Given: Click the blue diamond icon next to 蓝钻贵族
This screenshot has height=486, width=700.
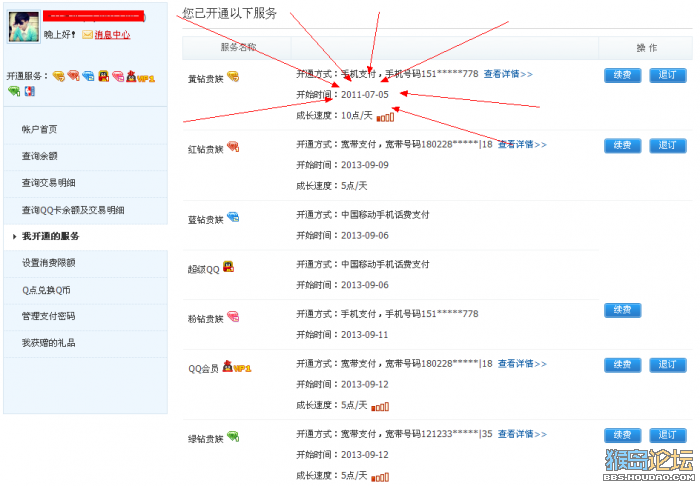Looking at the screenshot, I should coord(233,217).
